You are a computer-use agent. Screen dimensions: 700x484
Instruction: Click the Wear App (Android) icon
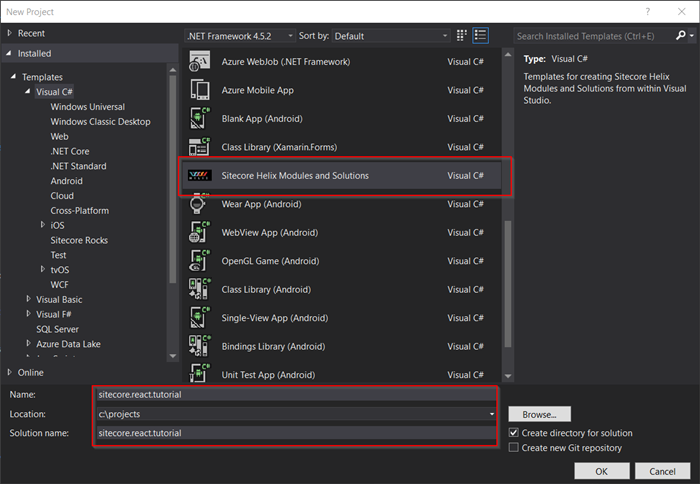(x=198, y=204)
